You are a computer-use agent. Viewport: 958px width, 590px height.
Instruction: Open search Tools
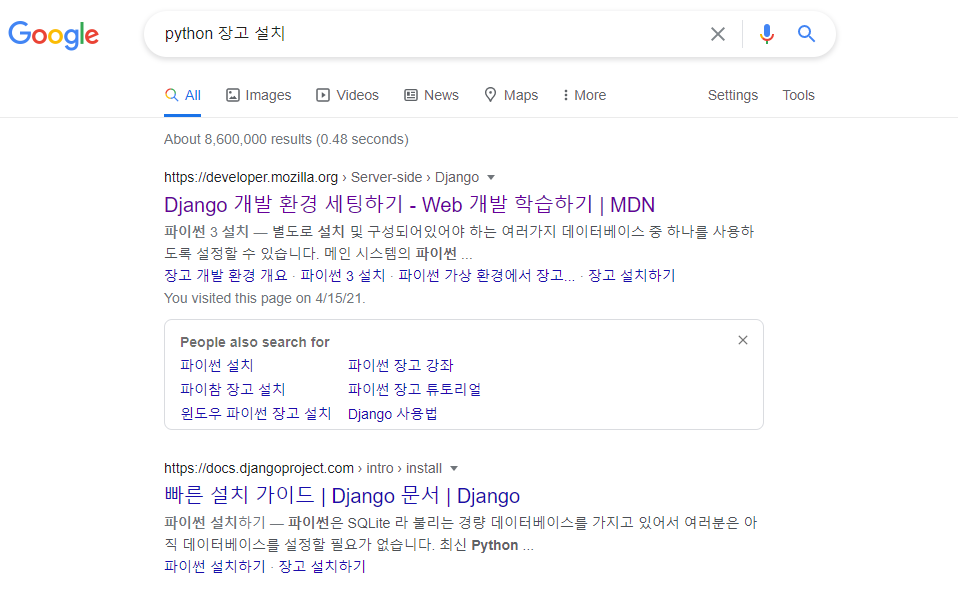[799, 95]
